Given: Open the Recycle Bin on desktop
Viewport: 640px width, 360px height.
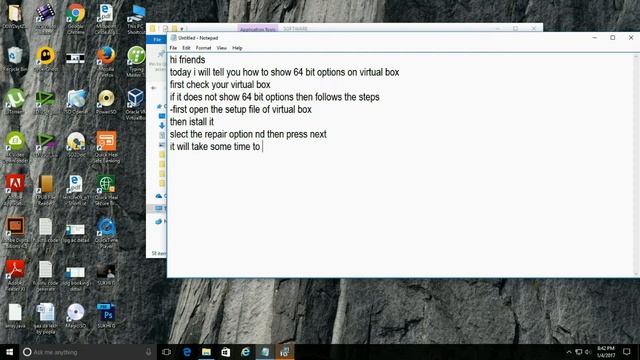Looking at the screenshot, I should [15, 59].
